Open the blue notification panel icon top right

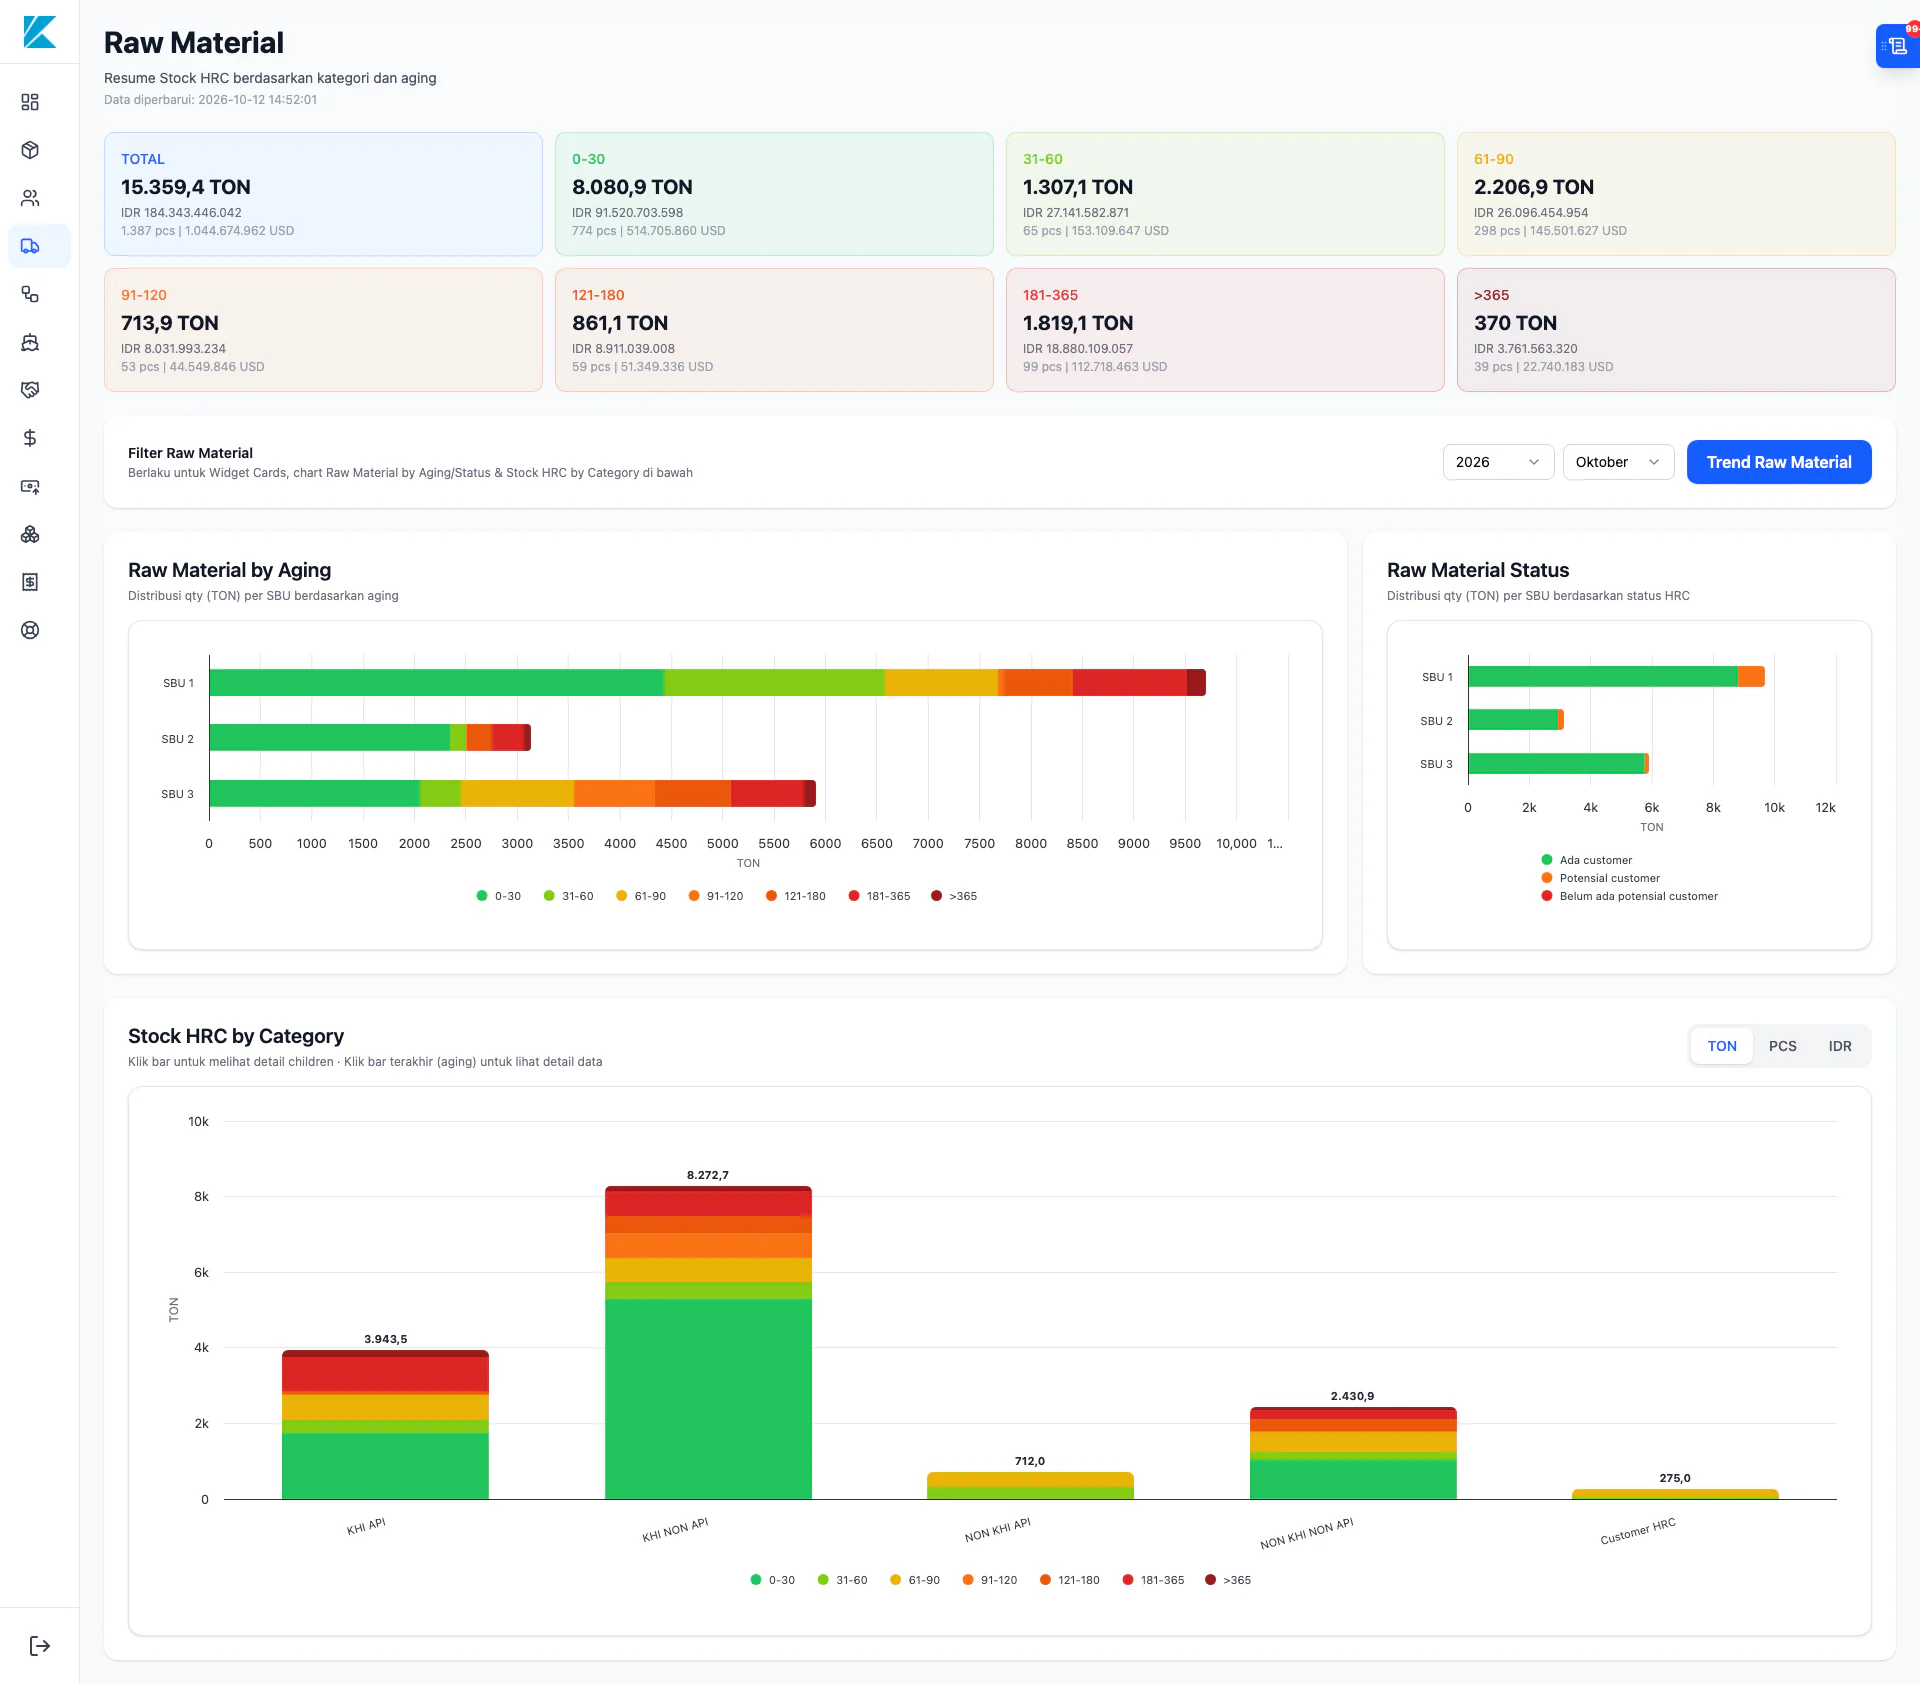click(1897, 46)
